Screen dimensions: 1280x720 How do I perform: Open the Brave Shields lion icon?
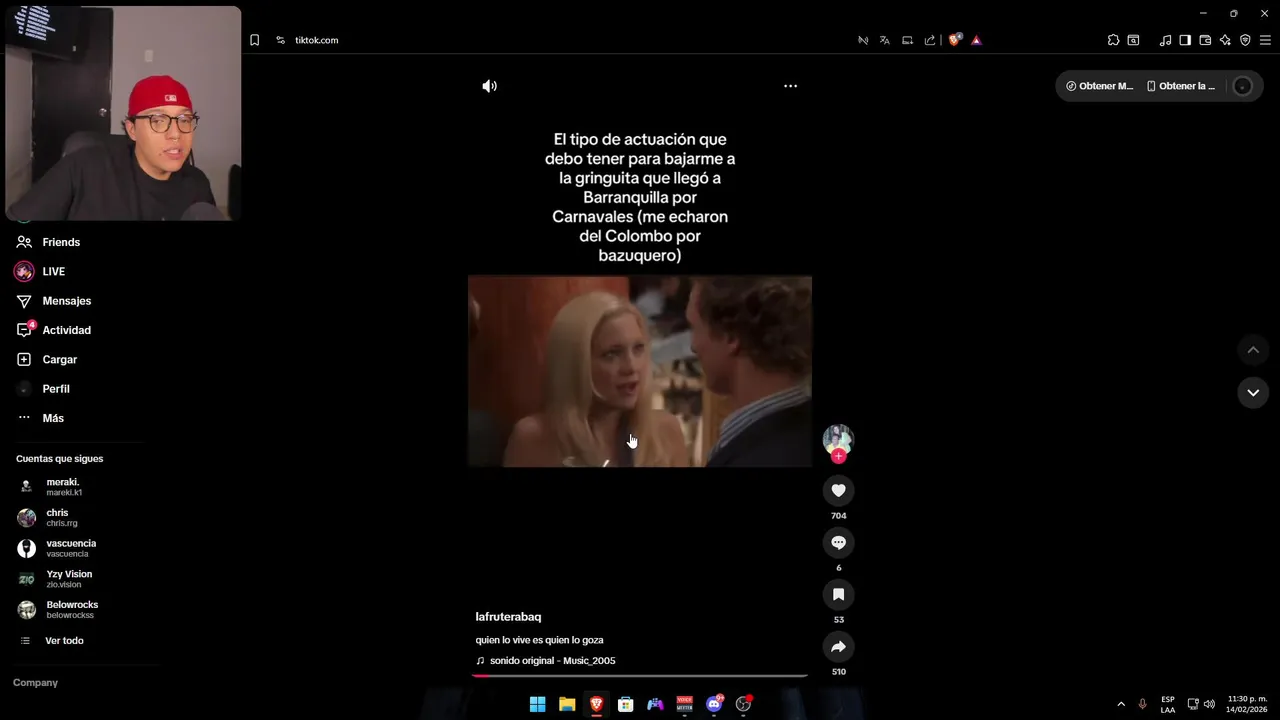click(954, 40)
